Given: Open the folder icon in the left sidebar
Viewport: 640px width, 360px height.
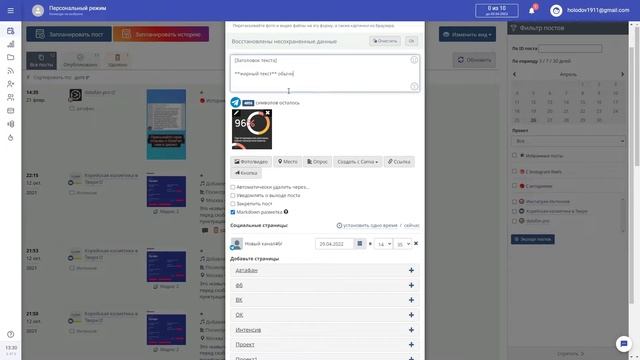Looking at the screenshot, I should pos(11,58).
